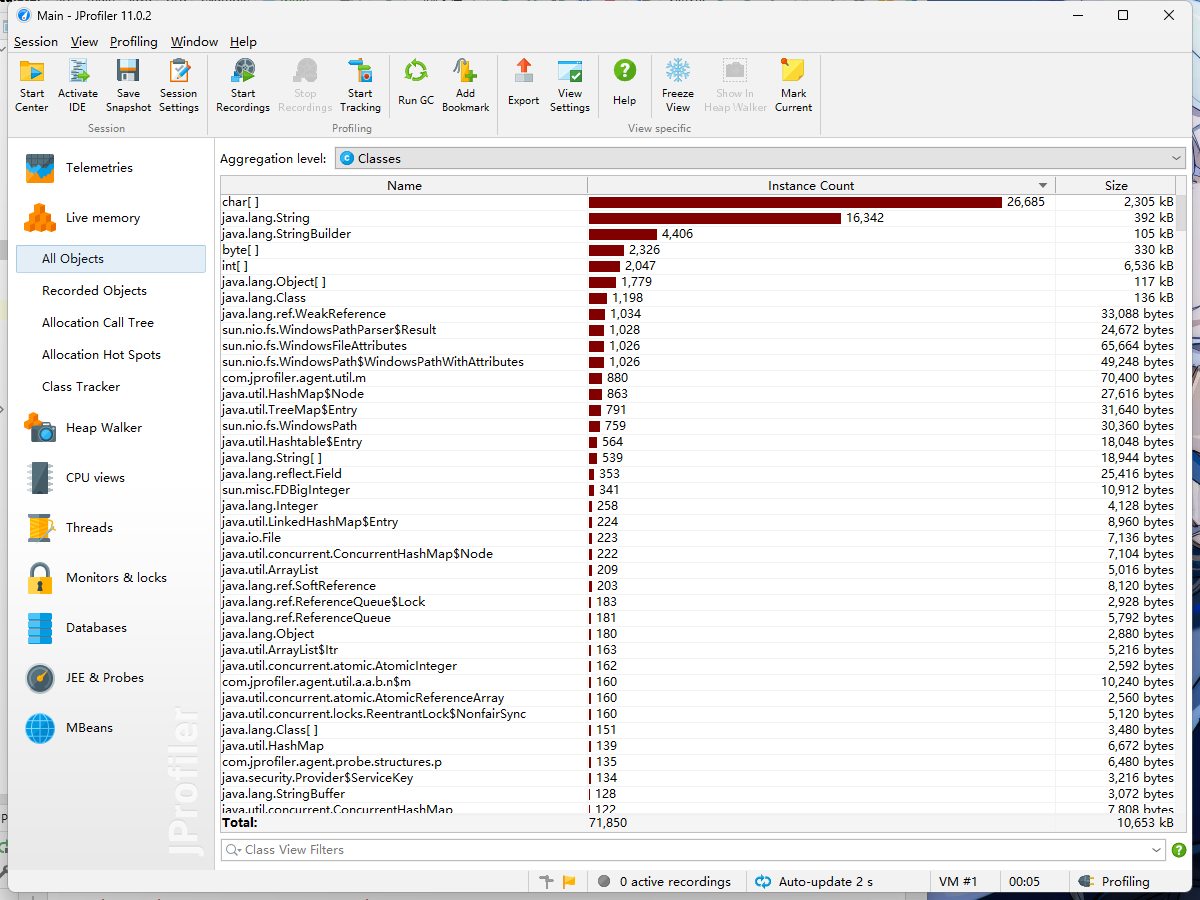The image size is (1200, 900).
Task: Click the Activate IDE icon
Action: (78, 85)
